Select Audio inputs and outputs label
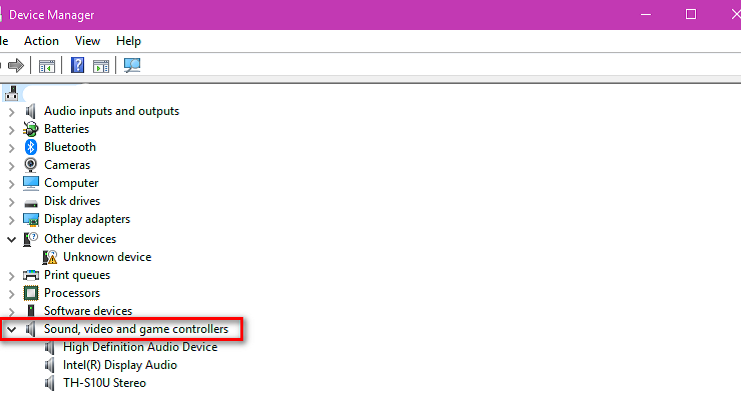The height and width of the screenshot is (400, 741). click(112, 111)
